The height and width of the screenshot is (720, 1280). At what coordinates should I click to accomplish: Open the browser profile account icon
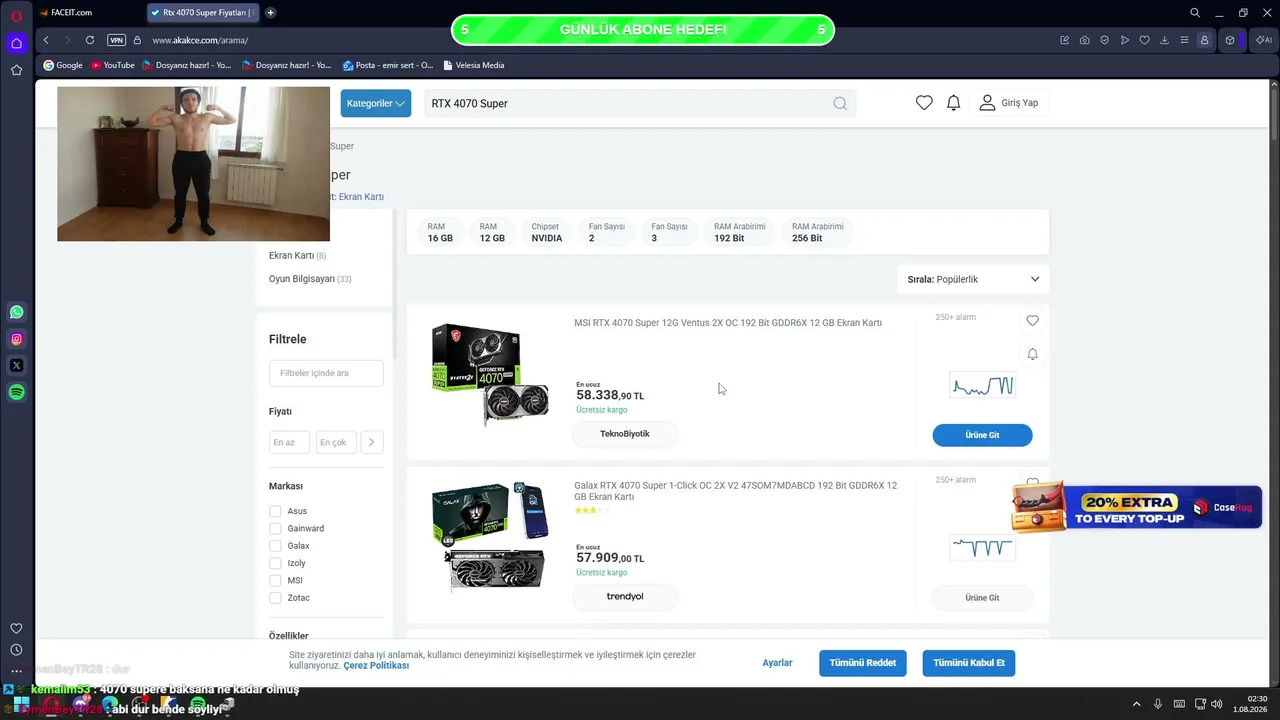[1205, 40]
